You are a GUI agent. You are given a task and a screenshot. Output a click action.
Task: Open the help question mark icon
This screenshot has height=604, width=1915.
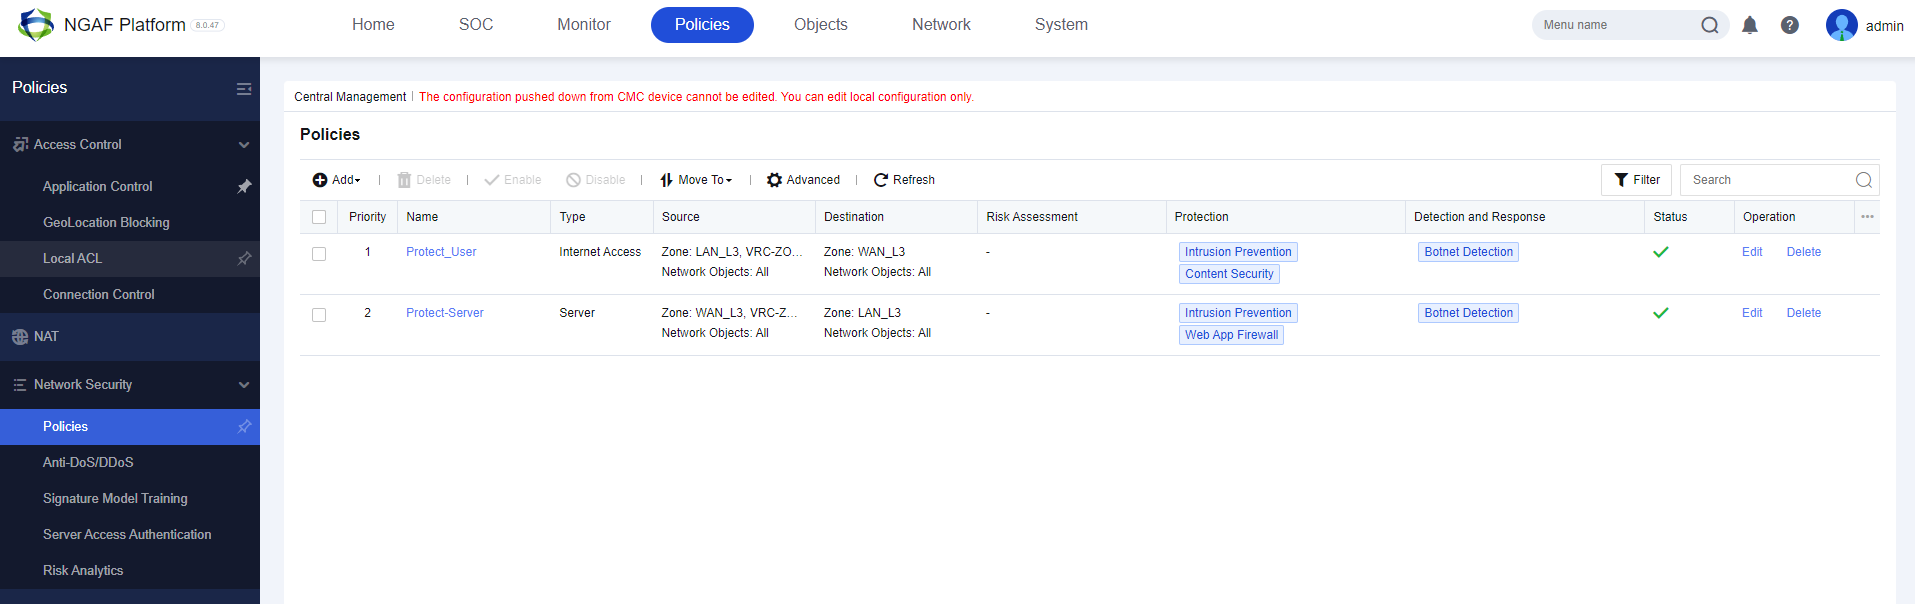click(x=1790, y=25)
